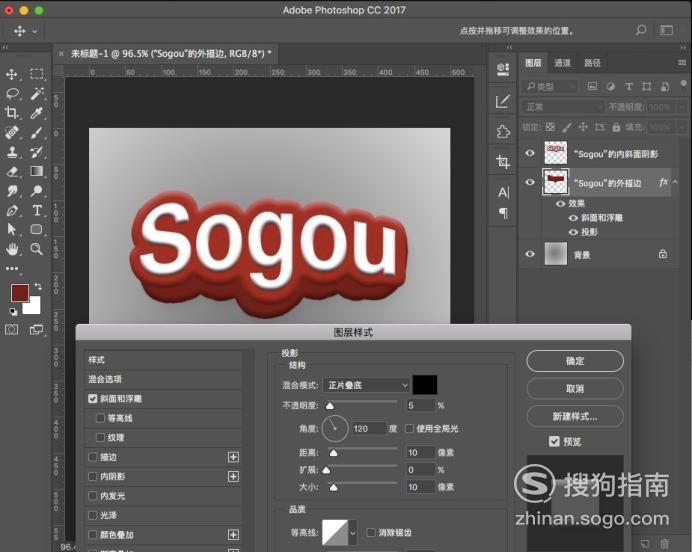This screenshot has height=552, width=692.
Task: Filter layers by type layers
Action: click(629, 86)
